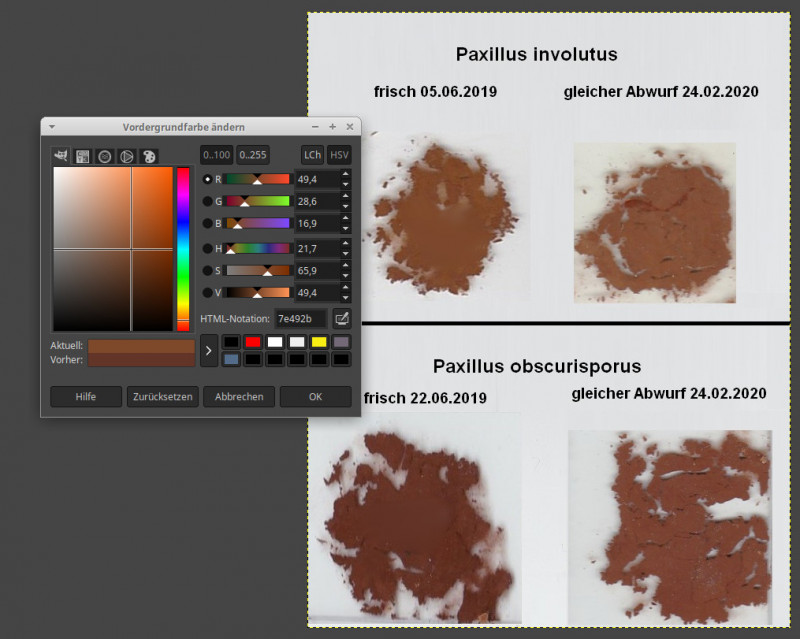
Task: Select the H channel radio button
Action: click(208, 248)
